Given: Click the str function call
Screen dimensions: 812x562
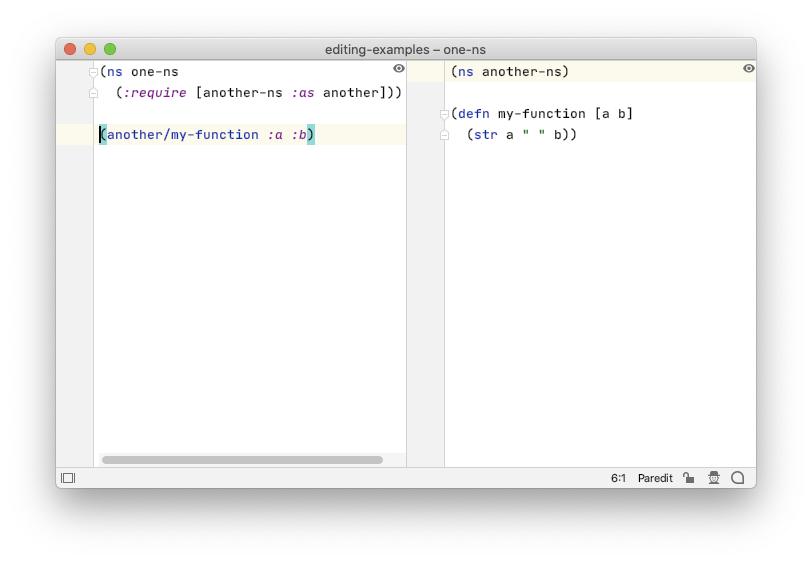Looking at the screenshot, I should 486,135.
